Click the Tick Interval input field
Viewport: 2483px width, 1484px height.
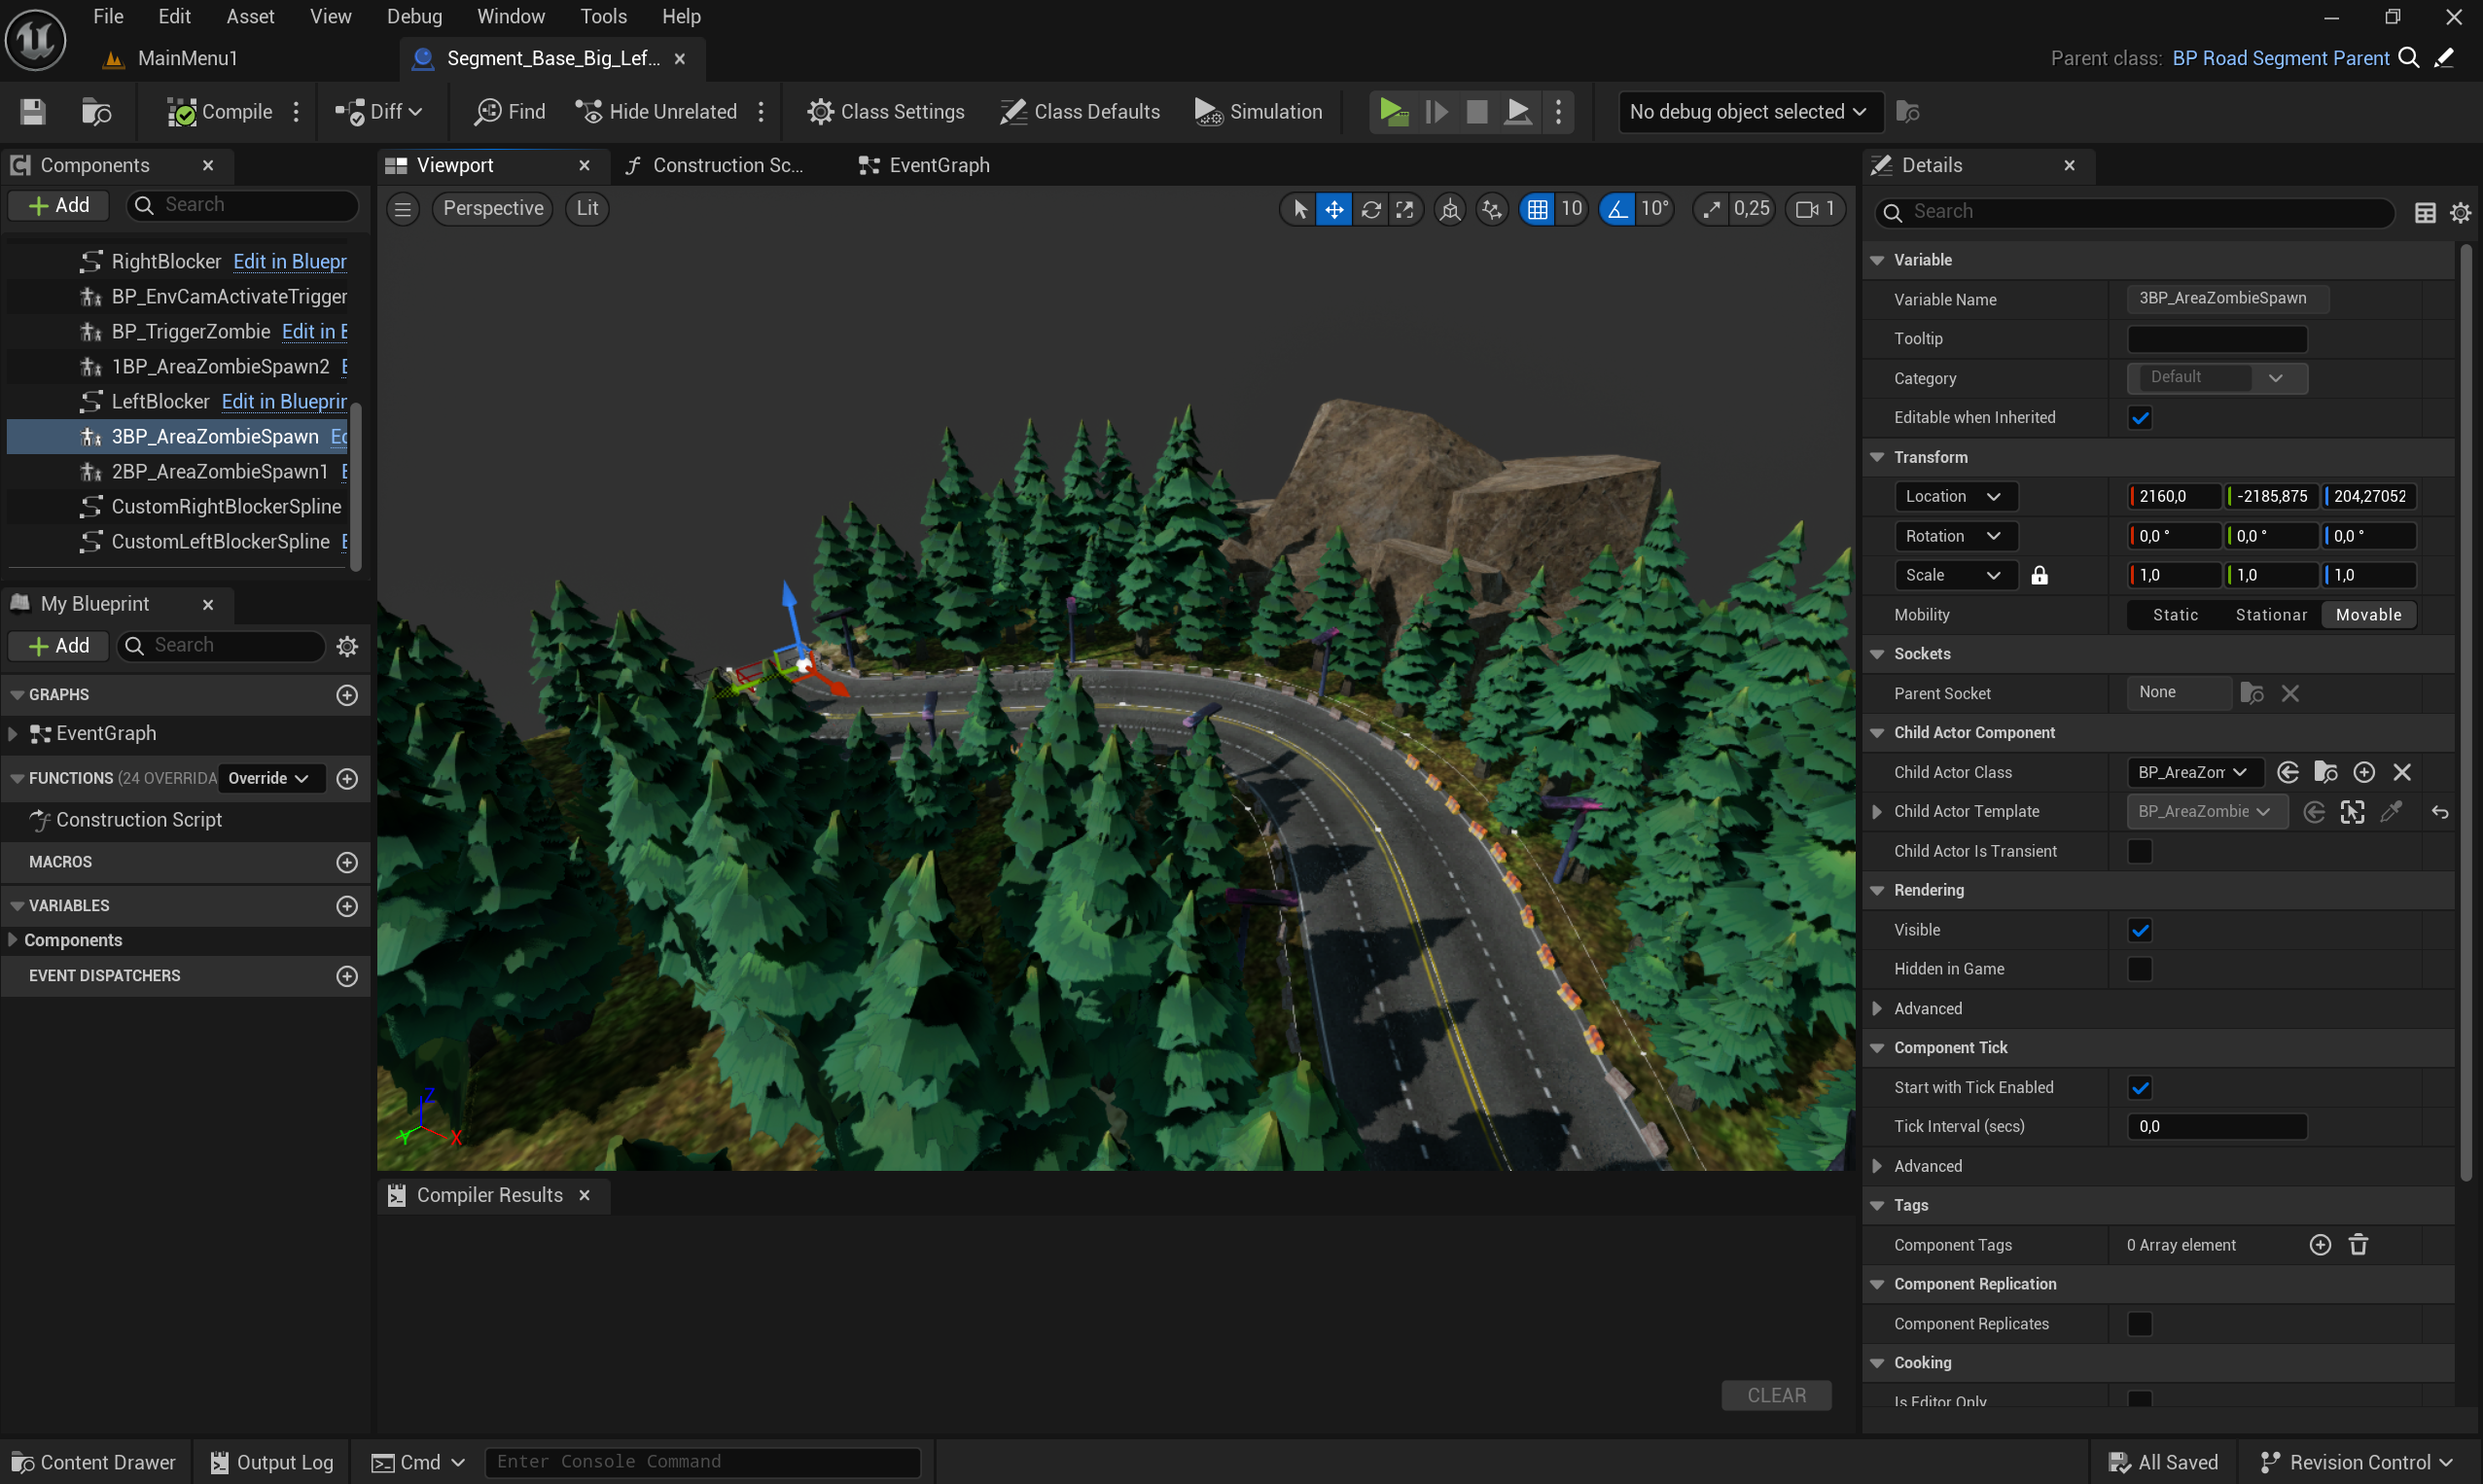click(x=2217, y=1127)
